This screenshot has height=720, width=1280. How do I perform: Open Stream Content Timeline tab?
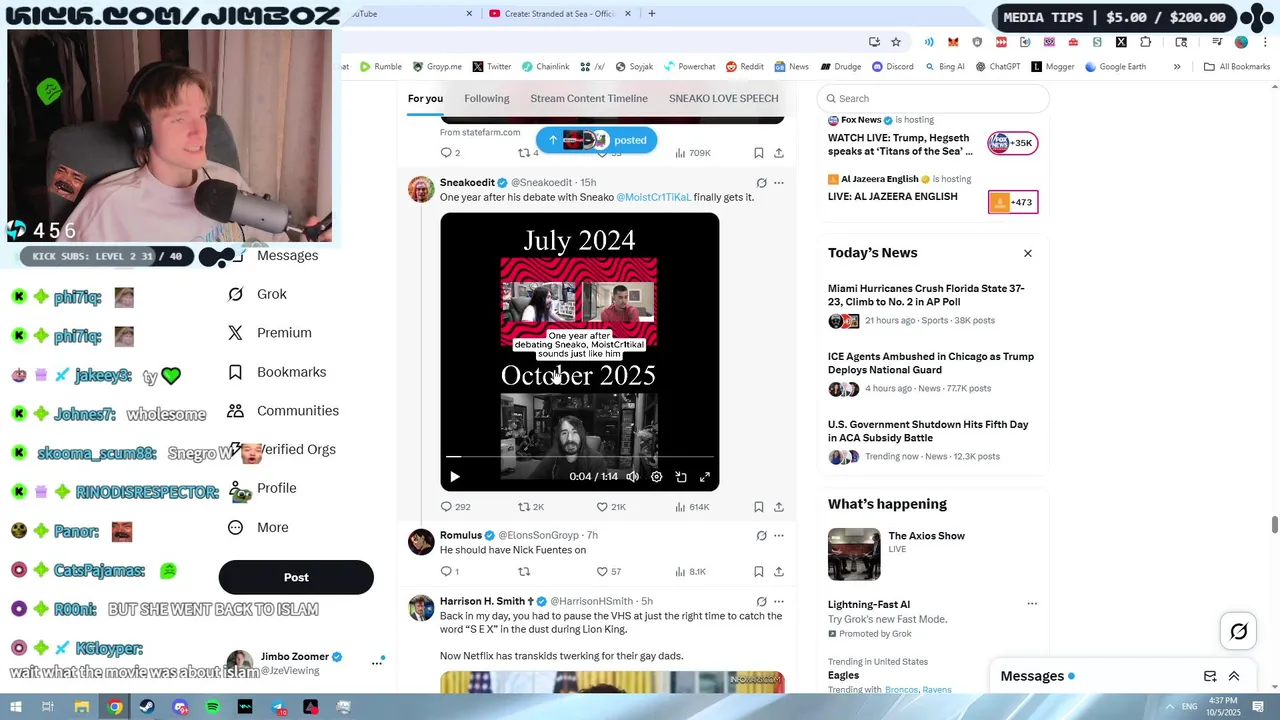[x=589, y=98]
